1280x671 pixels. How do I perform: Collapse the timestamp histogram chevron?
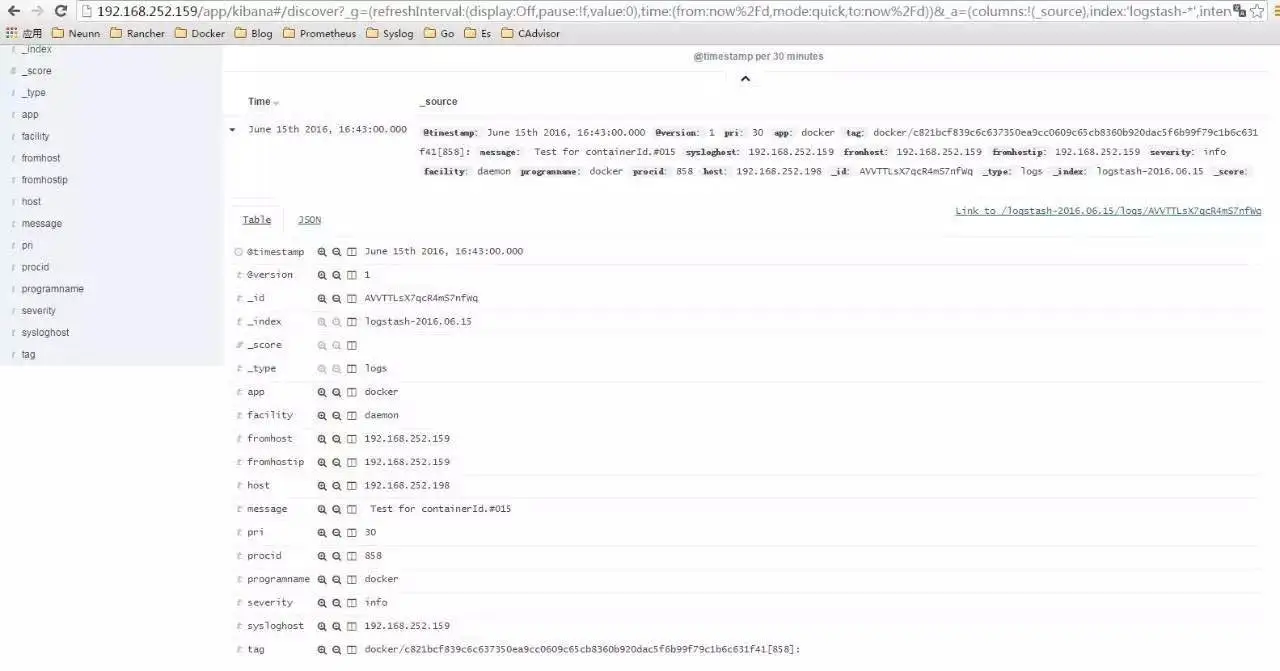[x=745, y=79]
